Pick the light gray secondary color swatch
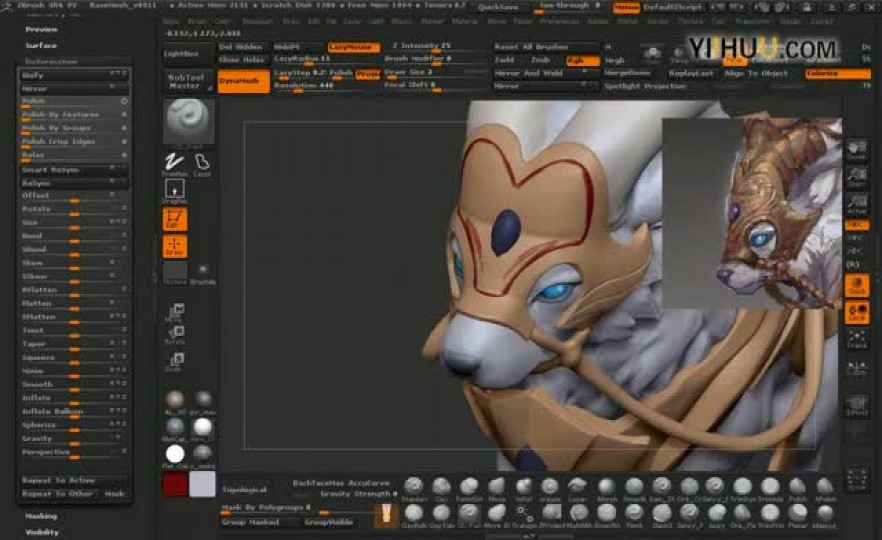Screen dimensions: 882x540 (x=202, y=484)
